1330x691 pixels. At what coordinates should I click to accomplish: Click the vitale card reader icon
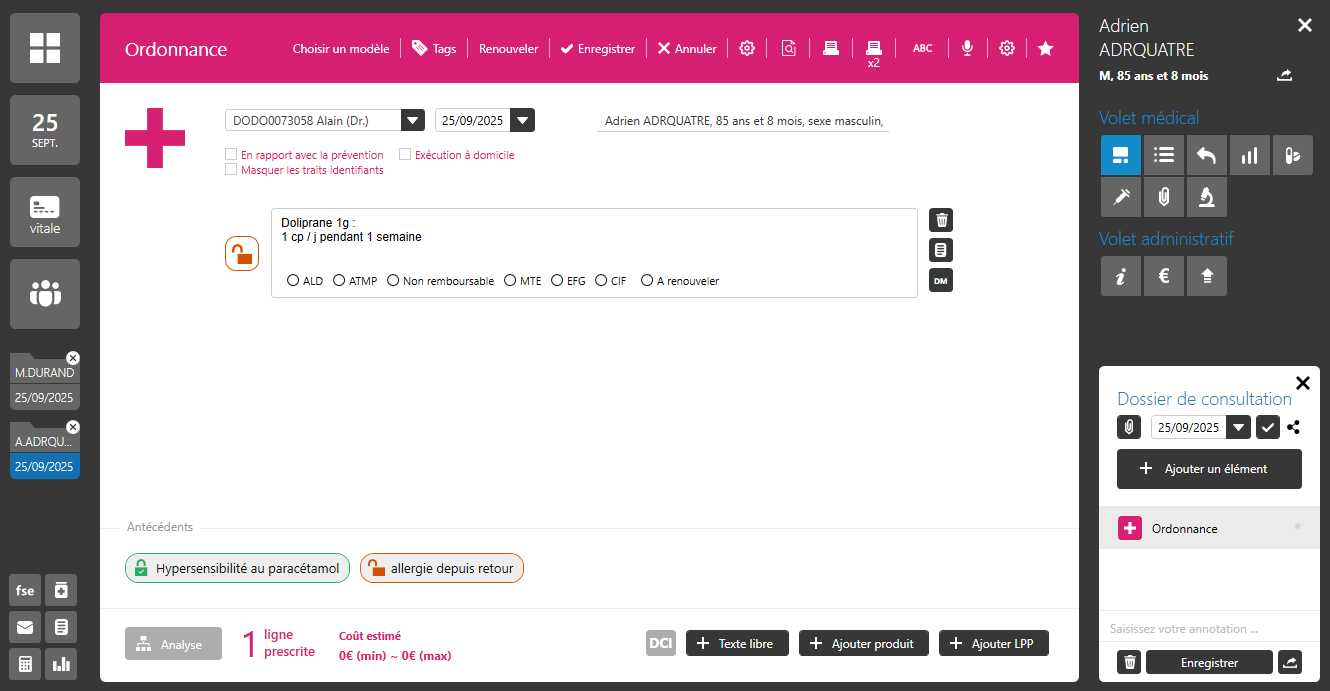[45, 213]
